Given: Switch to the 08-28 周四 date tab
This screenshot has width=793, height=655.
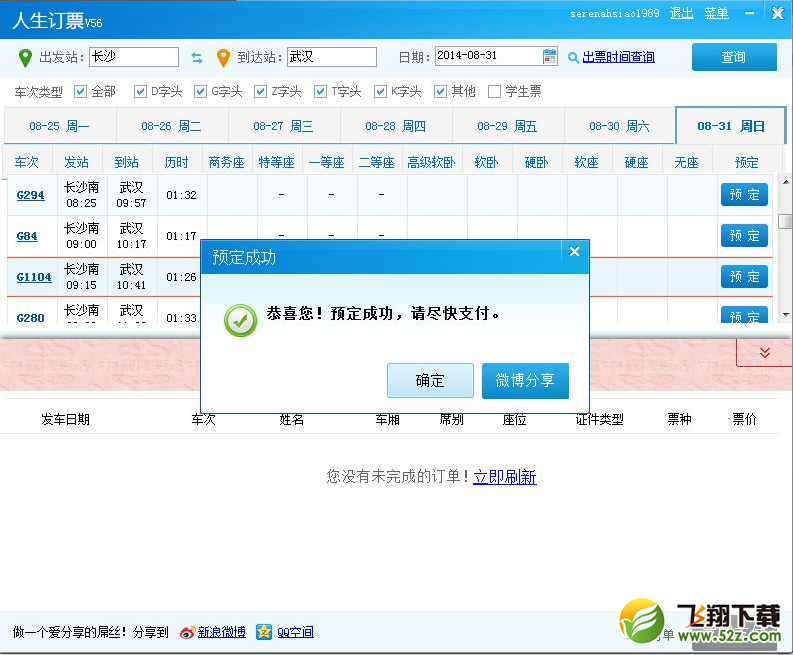Looking at the screenshot, I should [396, 126].
